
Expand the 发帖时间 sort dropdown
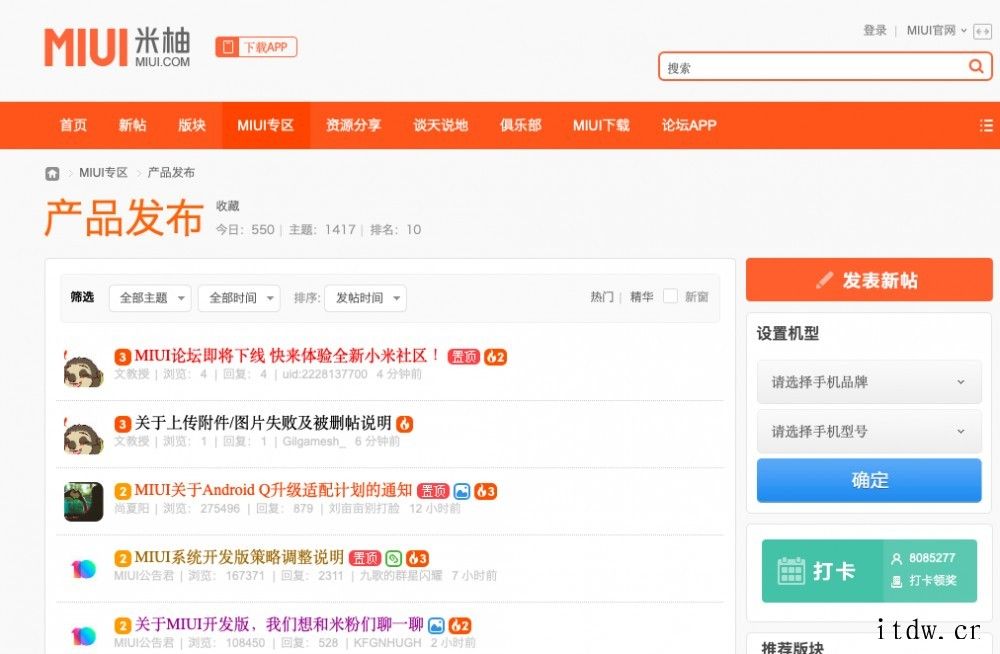(365, 298)
